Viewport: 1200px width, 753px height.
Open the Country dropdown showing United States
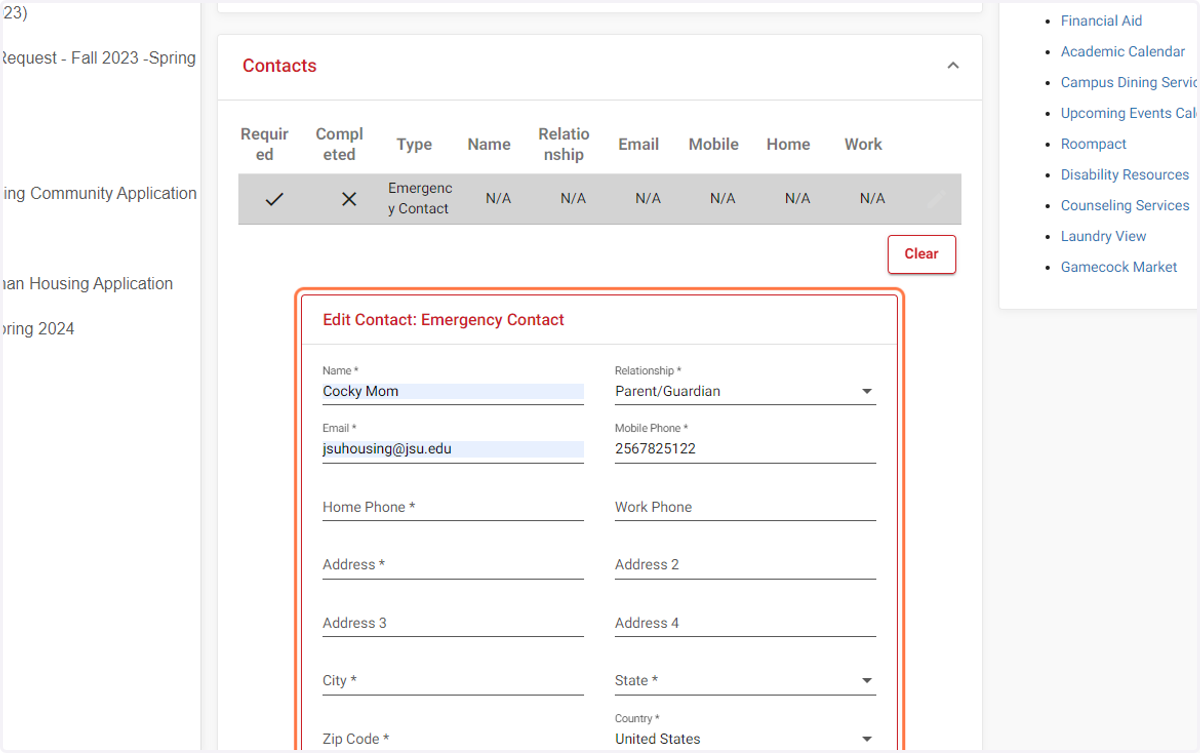tap(745, 739)
